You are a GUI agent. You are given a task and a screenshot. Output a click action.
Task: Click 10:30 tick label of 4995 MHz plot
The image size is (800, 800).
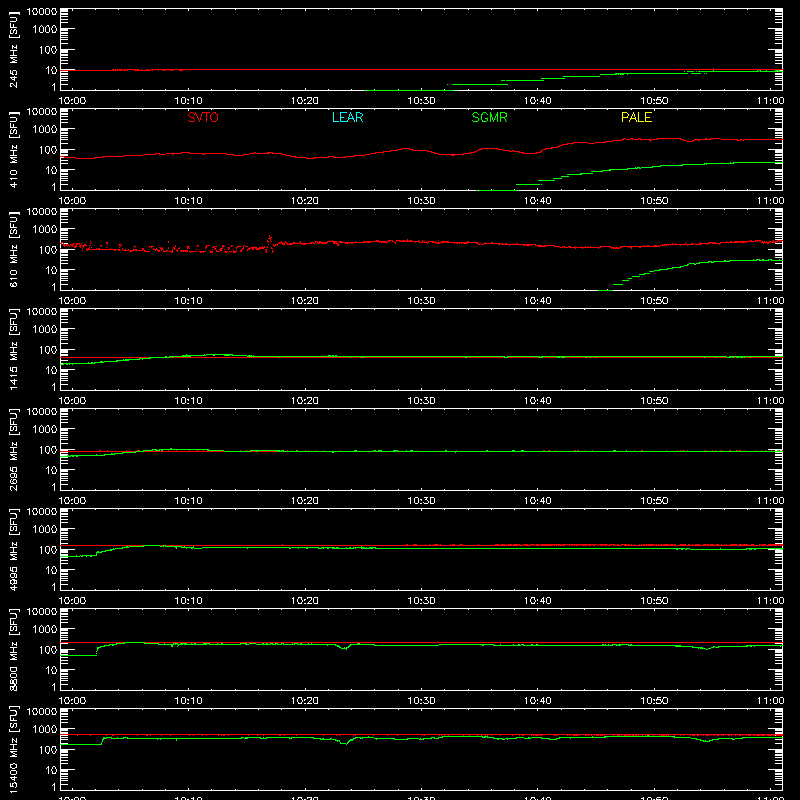point(421,601)
